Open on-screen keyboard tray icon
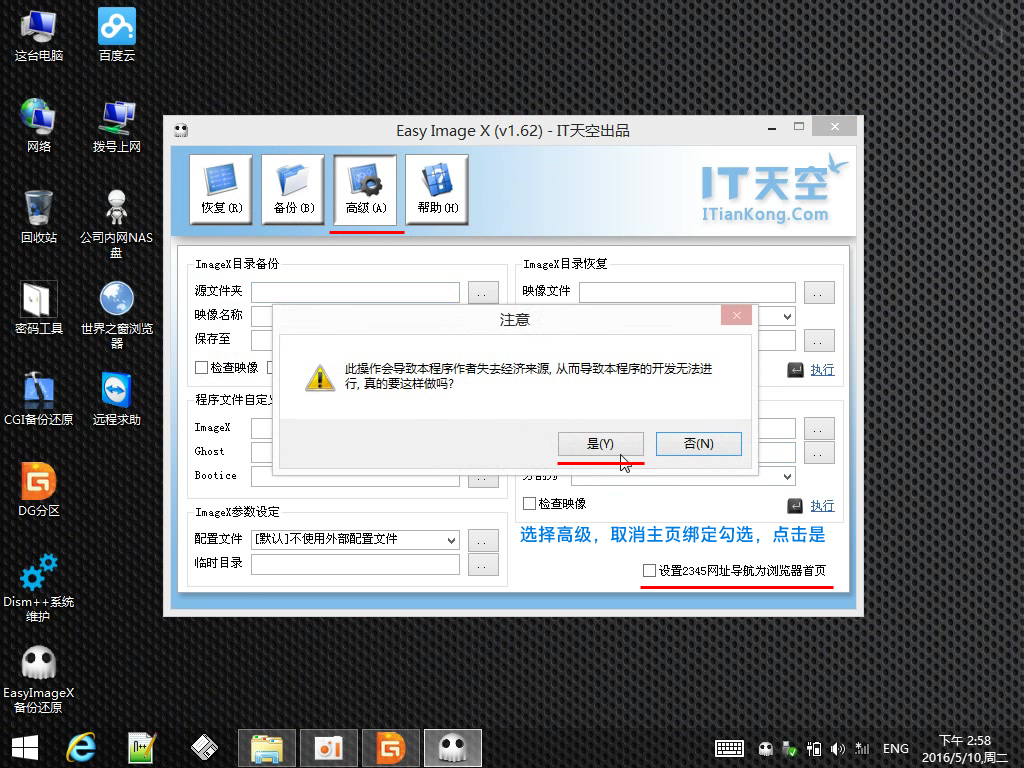 tap(729, 748)
